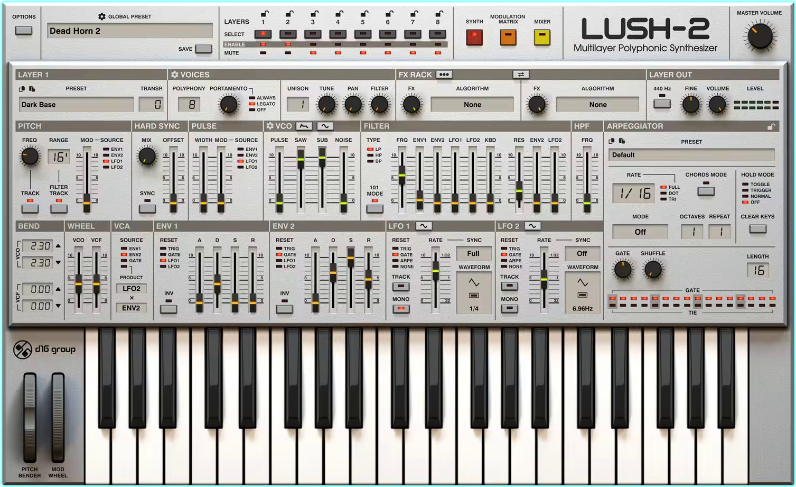The height and width of the screenshot is (487, 796).
Task: Click the SAVE global preset button
Action: [204, 49]
